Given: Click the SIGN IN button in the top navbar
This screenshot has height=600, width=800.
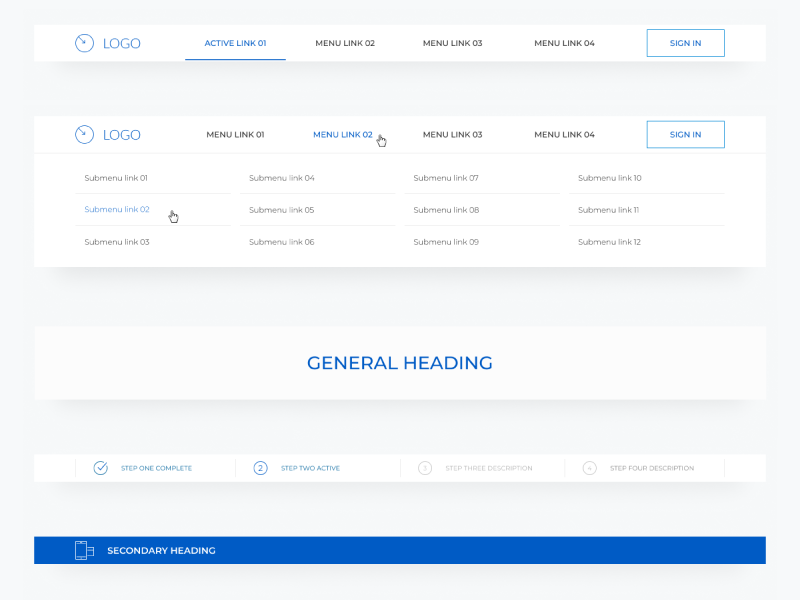Looking at the screenshot, I should click(x=685, y=43).
